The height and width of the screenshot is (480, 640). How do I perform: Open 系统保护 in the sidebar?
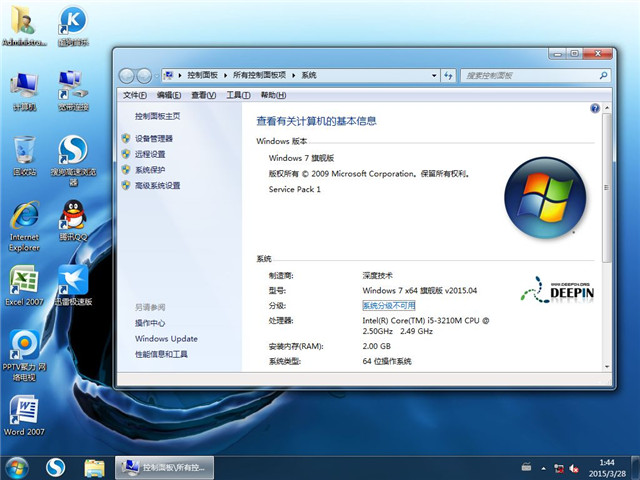(150, 170)
